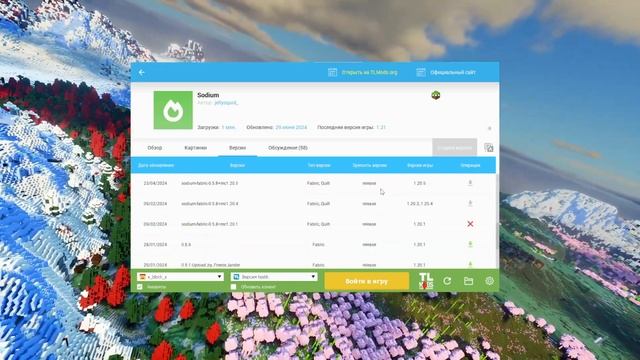Download the version dated 23/04/2024

(x=470, y=183)
